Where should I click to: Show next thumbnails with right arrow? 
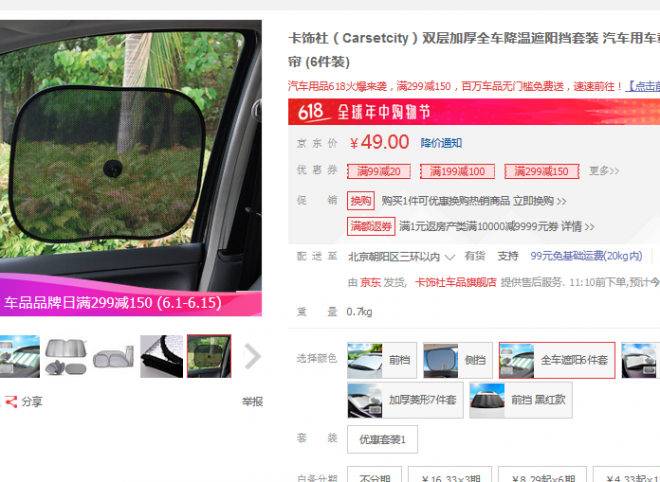tap(253, 356)
